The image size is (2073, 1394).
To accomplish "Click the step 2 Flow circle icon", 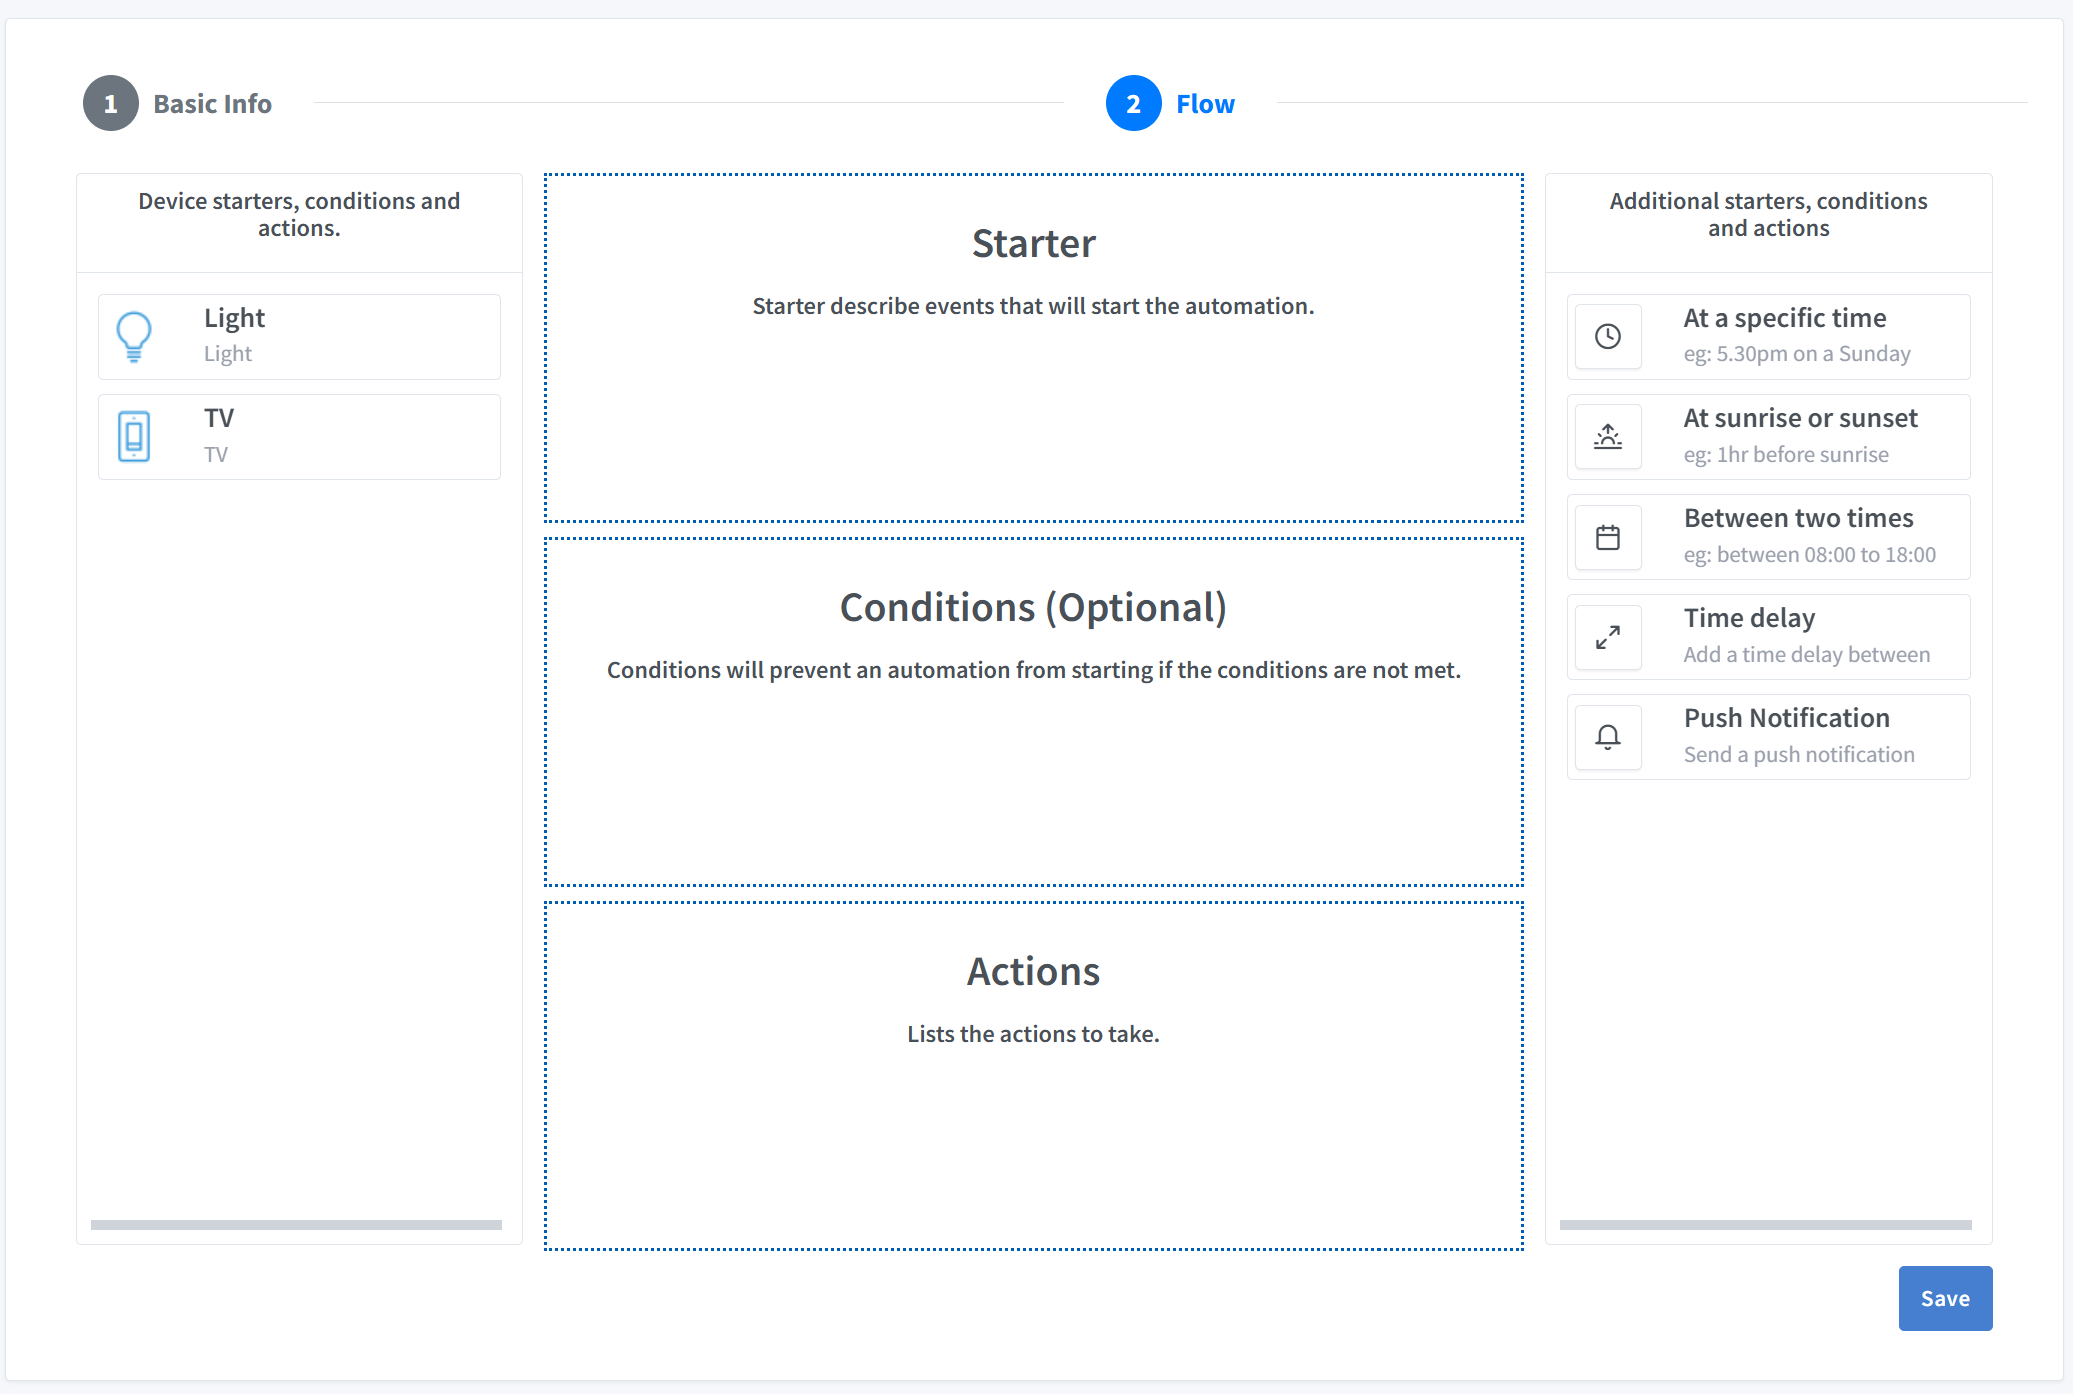I will pyautogui.click(x=1133, y=103).
